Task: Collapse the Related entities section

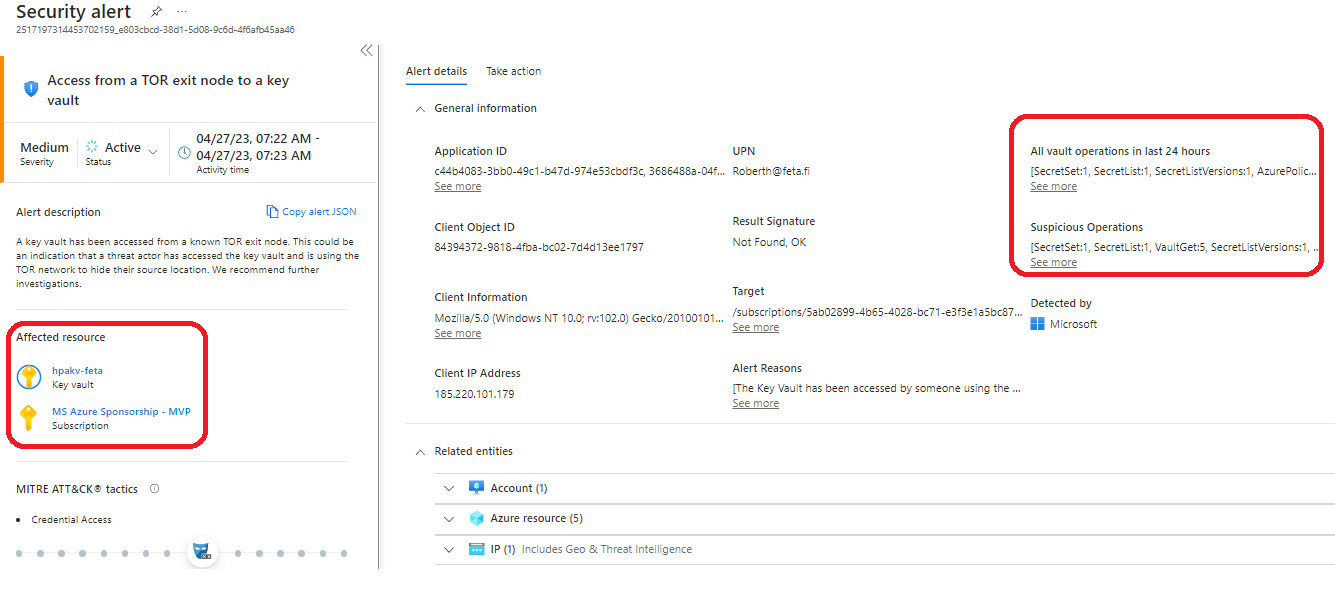Action: click(420, 452)
